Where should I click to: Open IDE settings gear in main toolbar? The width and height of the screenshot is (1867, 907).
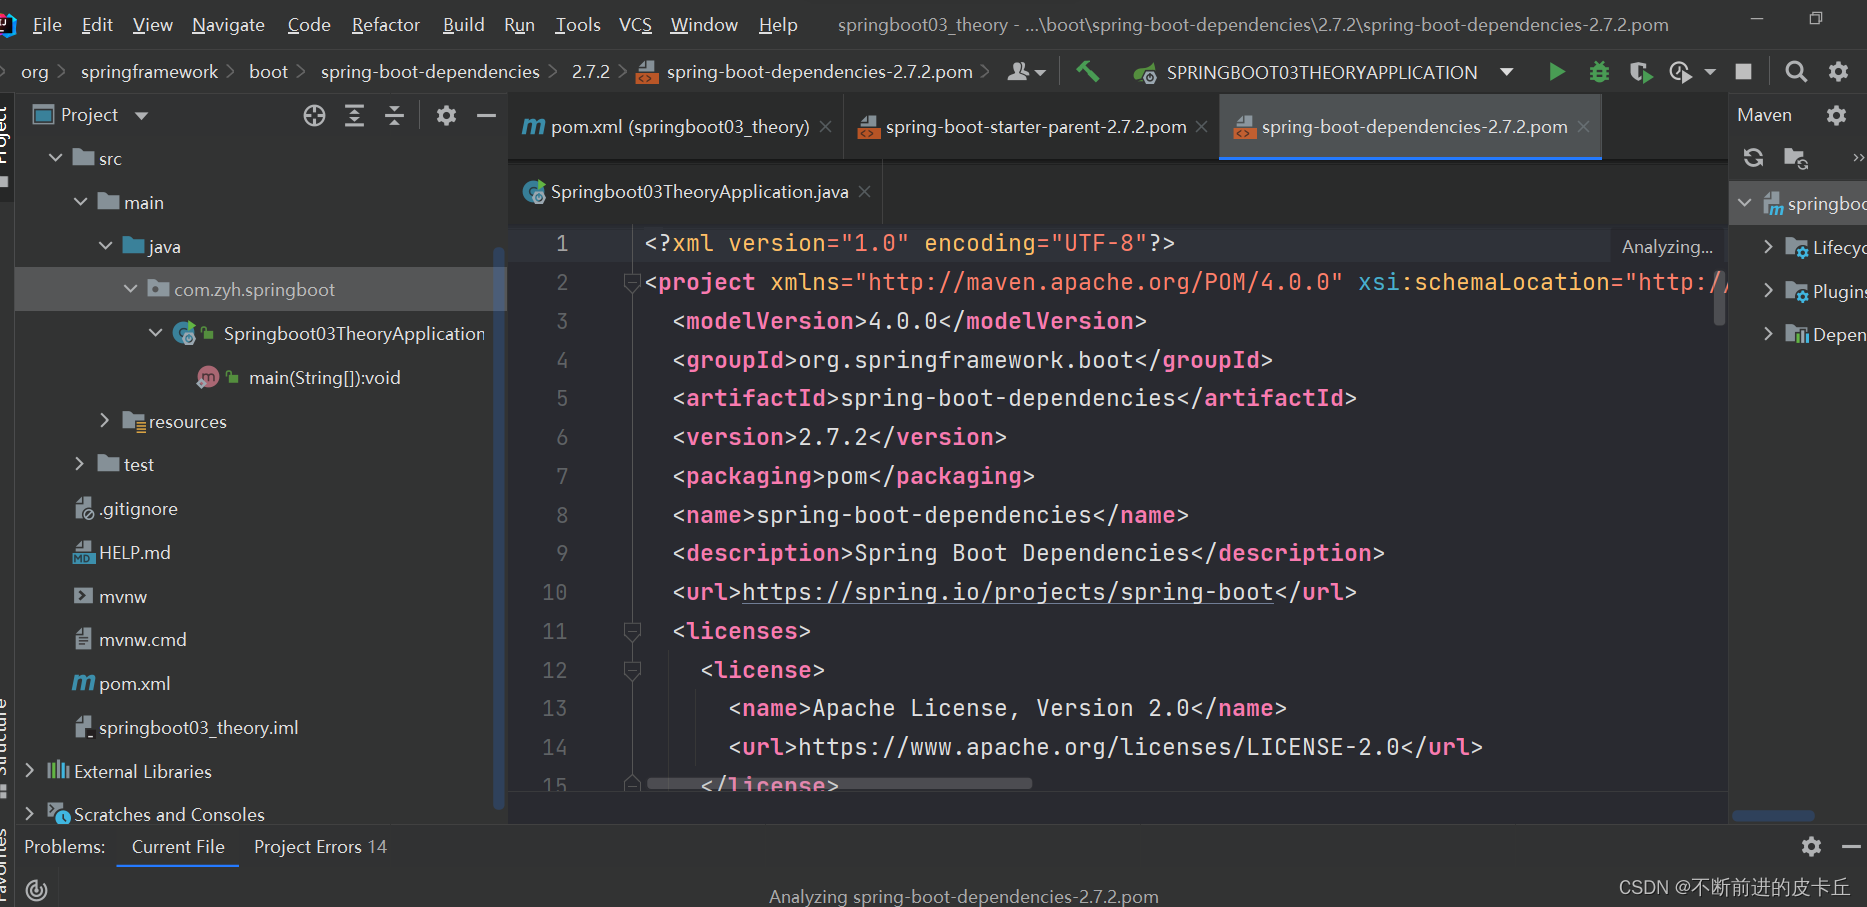click(x=1838, y=72)
